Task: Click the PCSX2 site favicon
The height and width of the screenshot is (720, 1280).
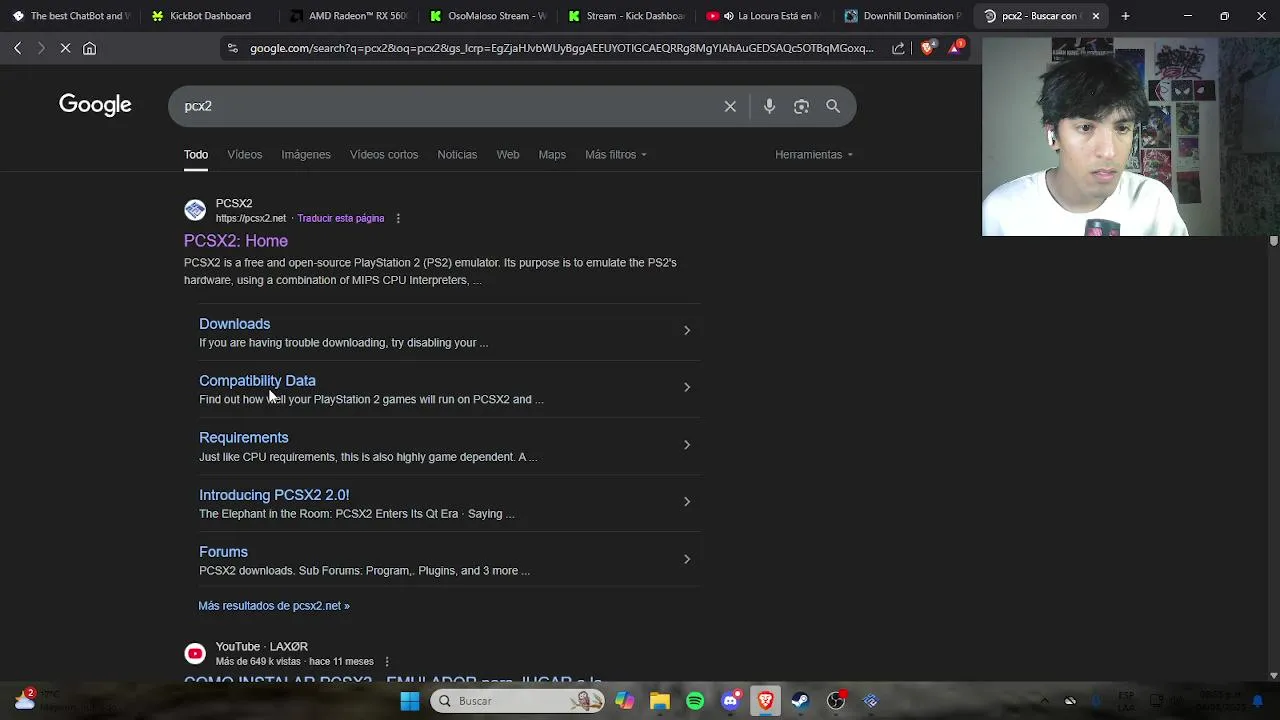Action: [195, 210]
